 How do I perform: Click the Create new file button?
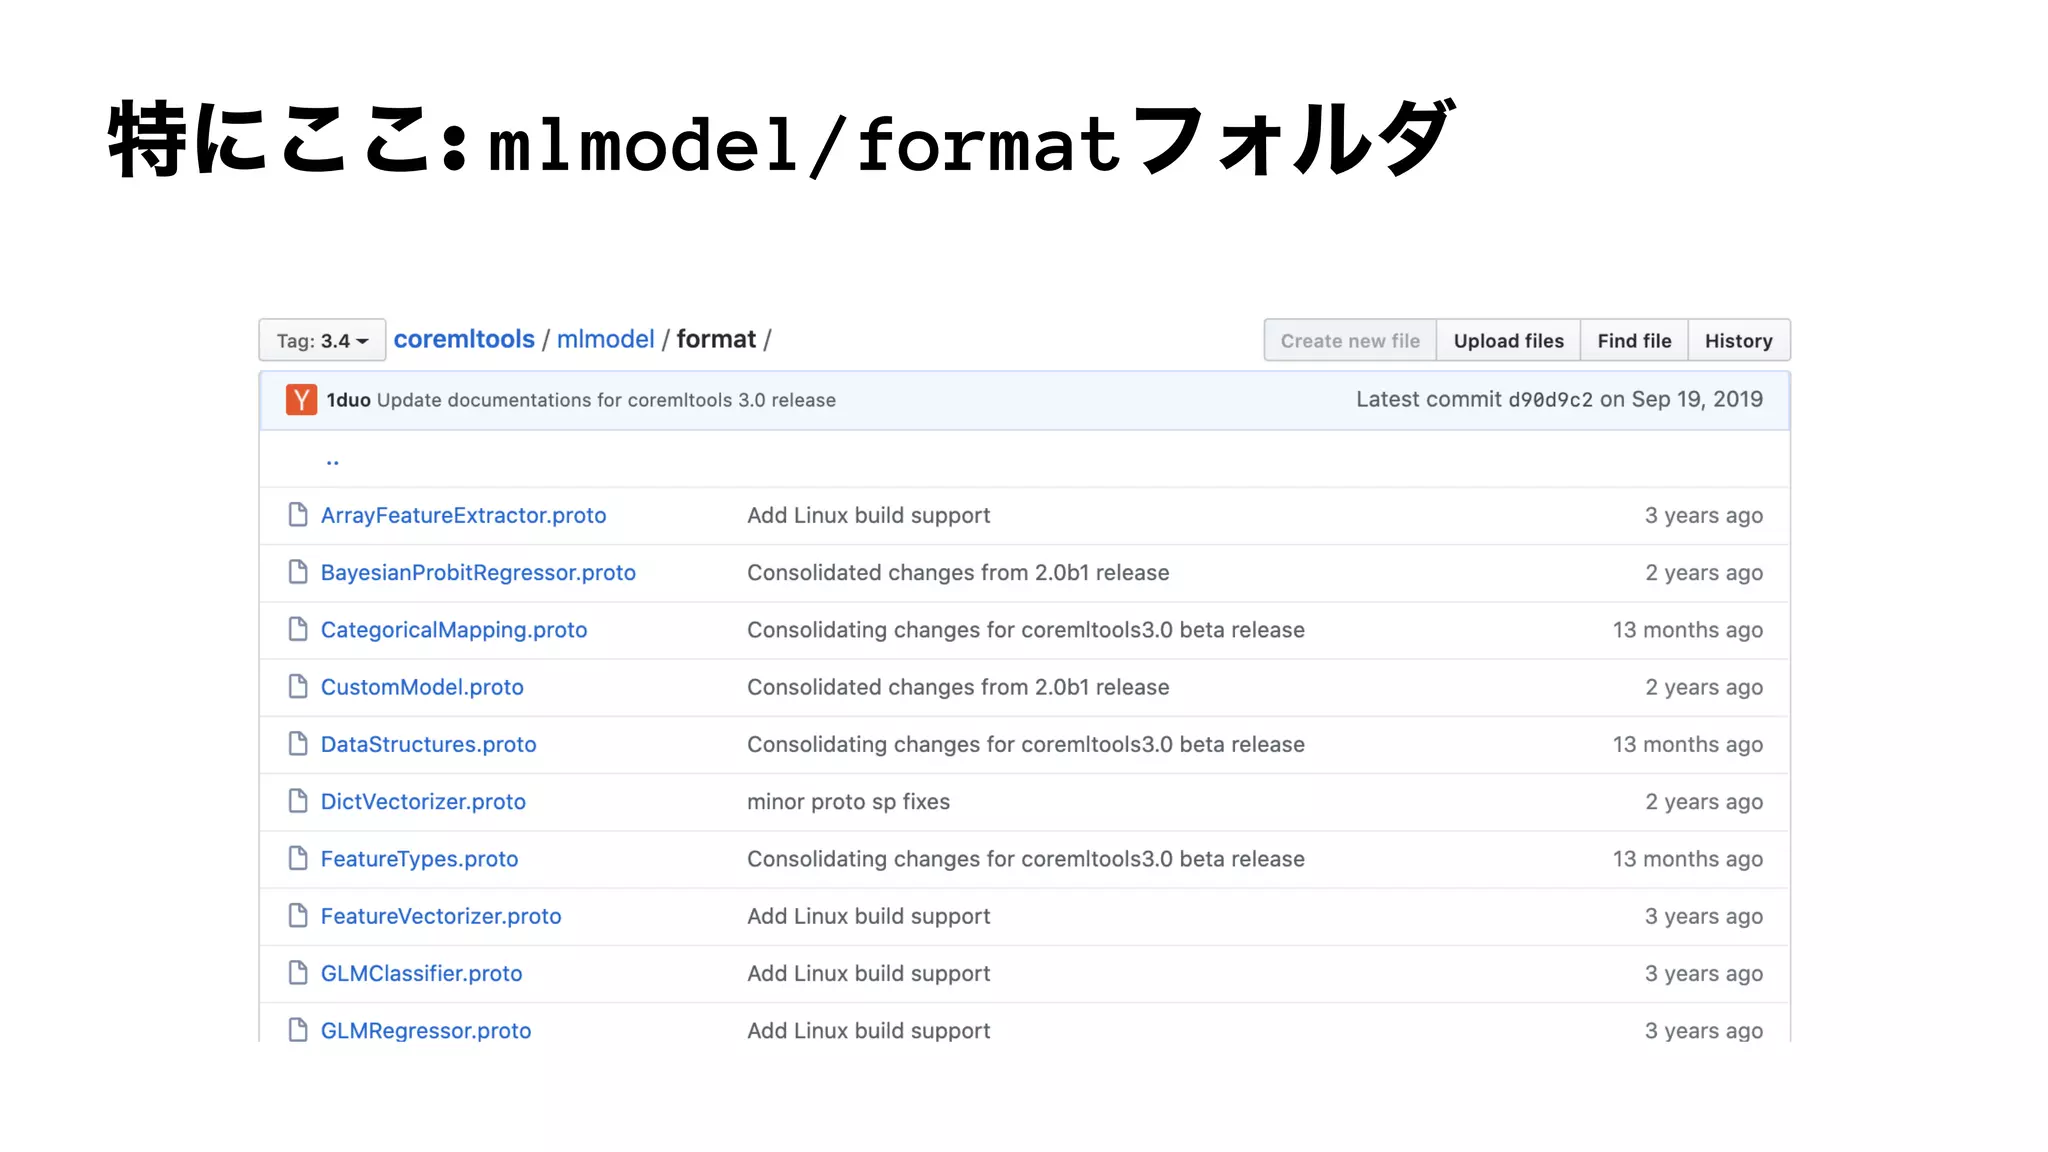point(1350,341)
